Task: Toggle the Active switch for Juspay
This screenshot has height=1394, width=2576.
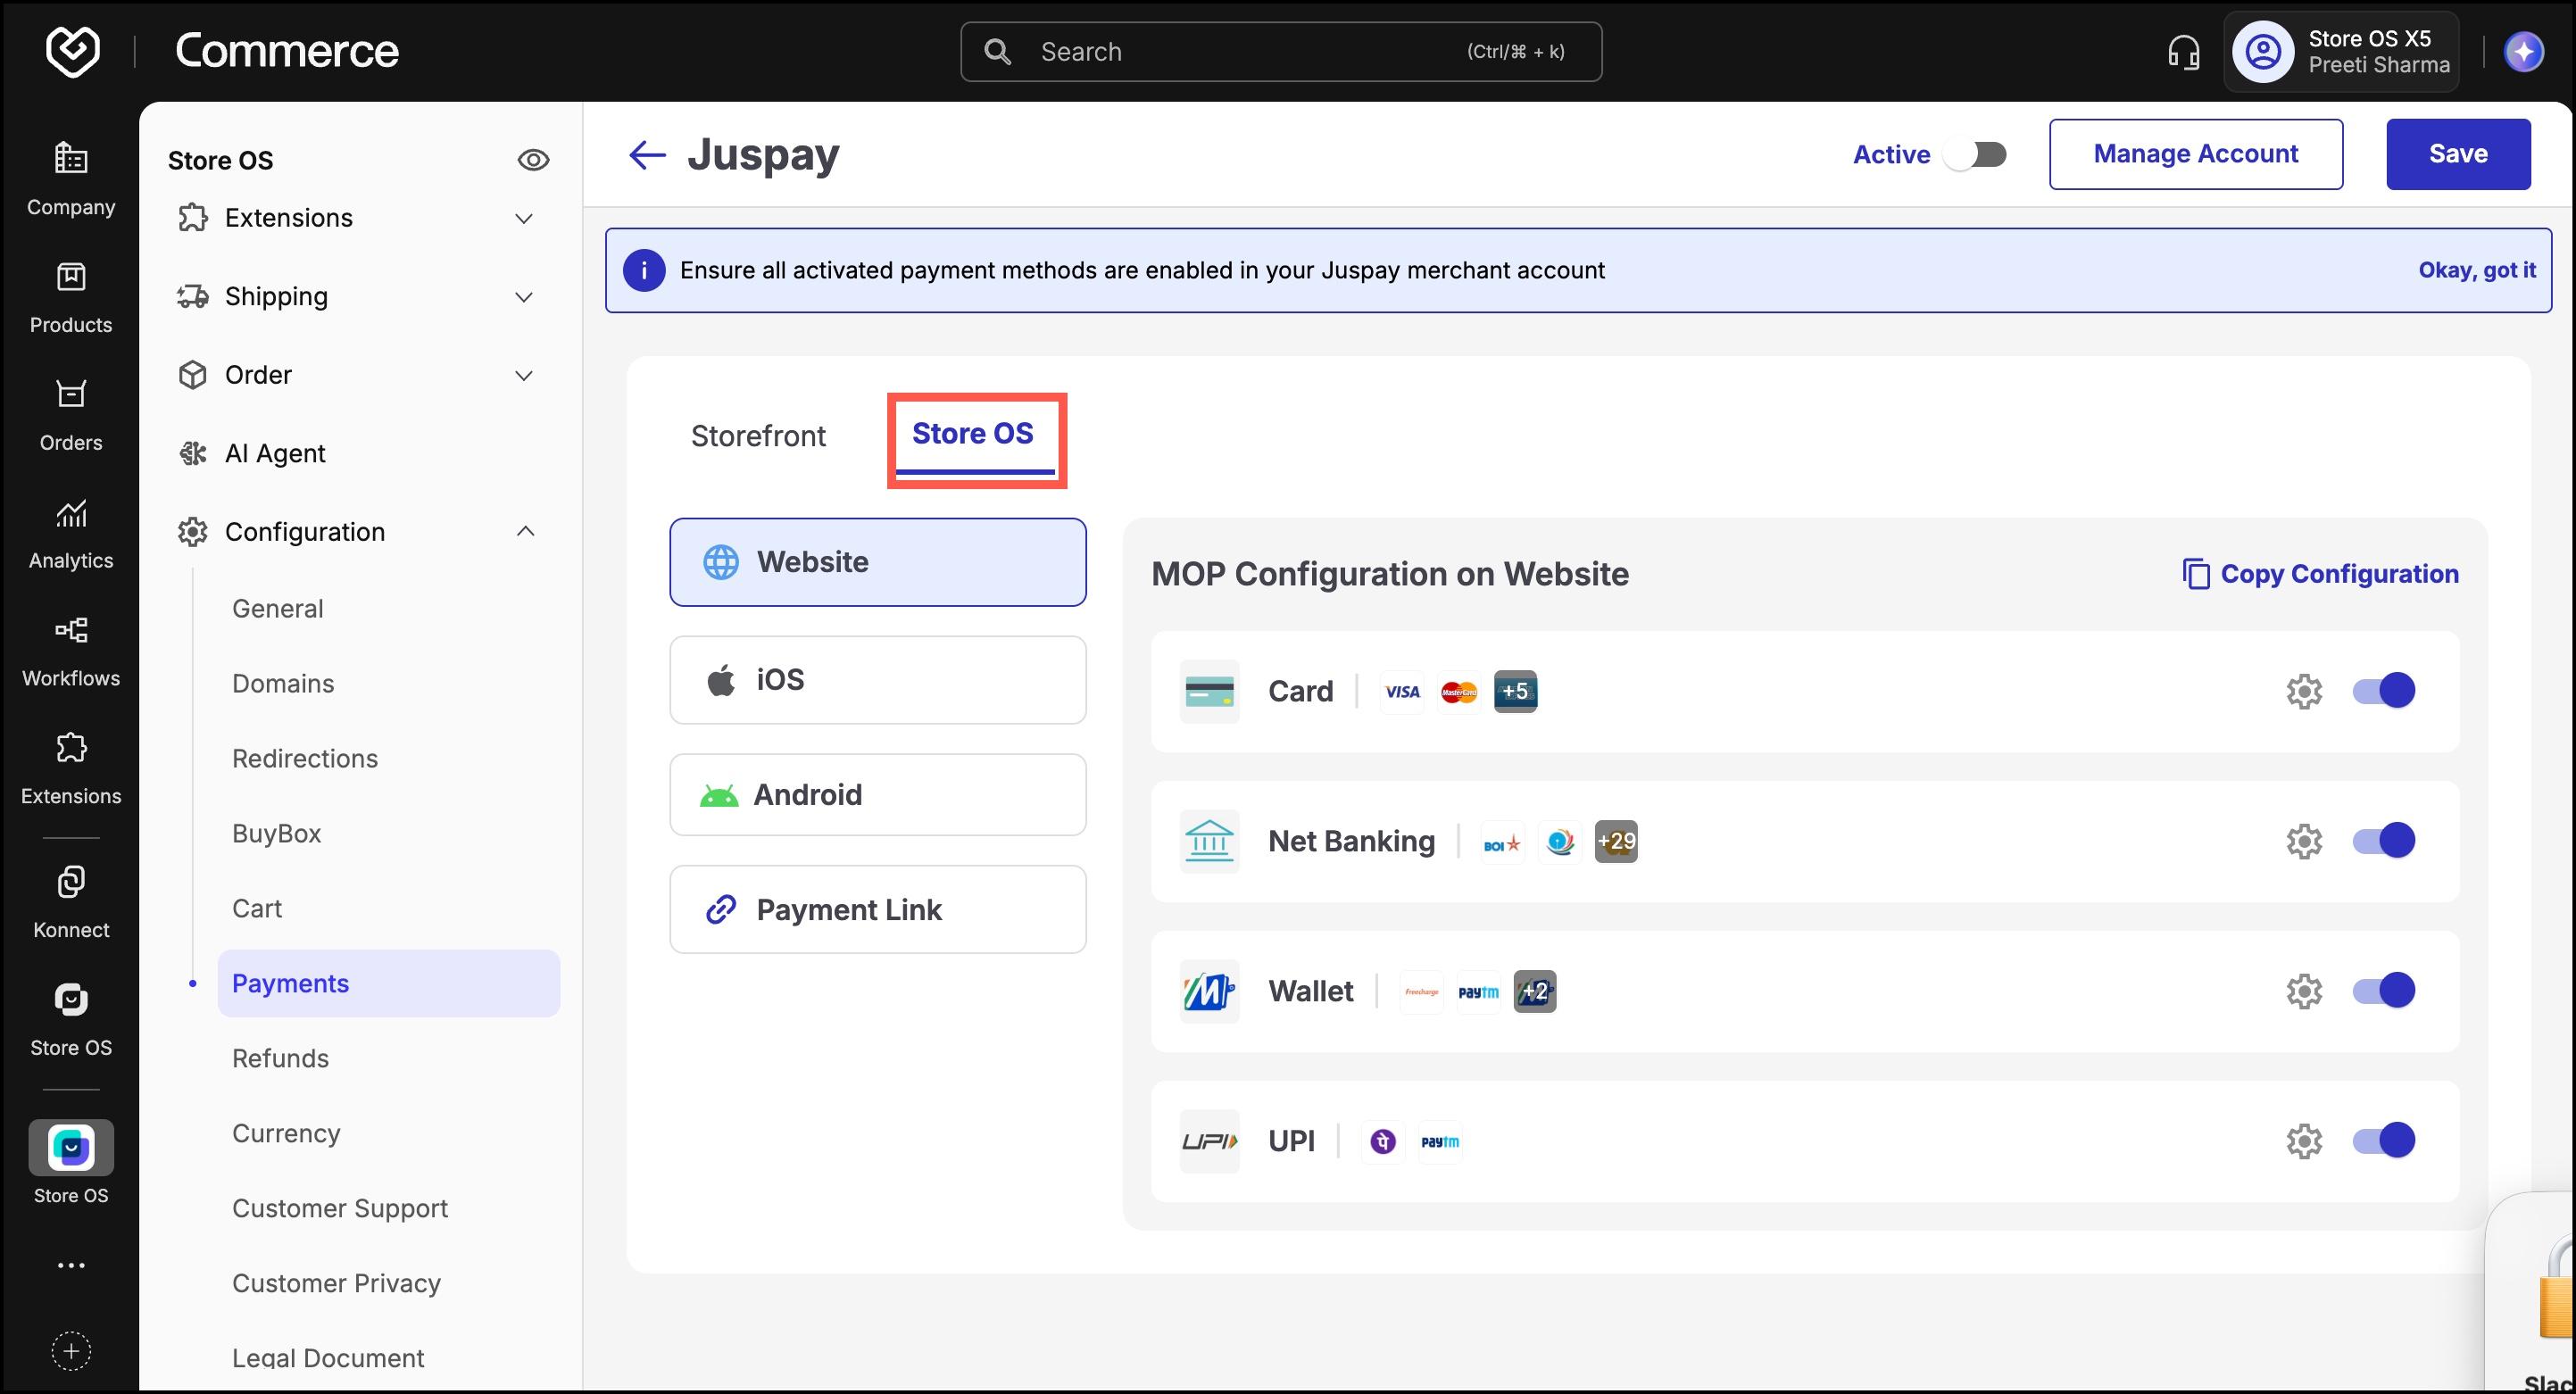Action: tap(1975, 154)
